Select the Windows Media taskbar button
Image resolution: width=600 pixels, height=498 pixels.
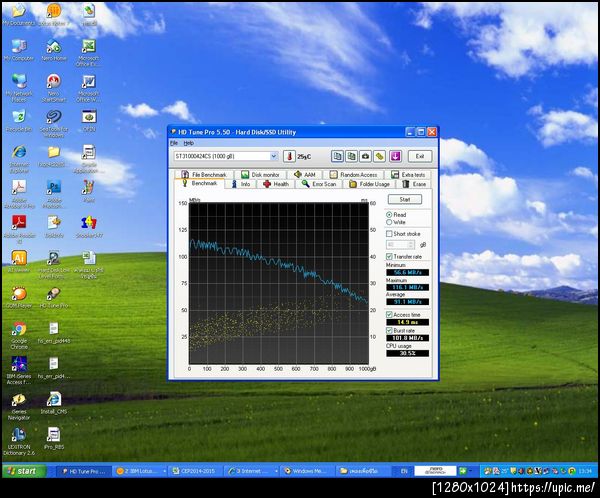[307, 471]
